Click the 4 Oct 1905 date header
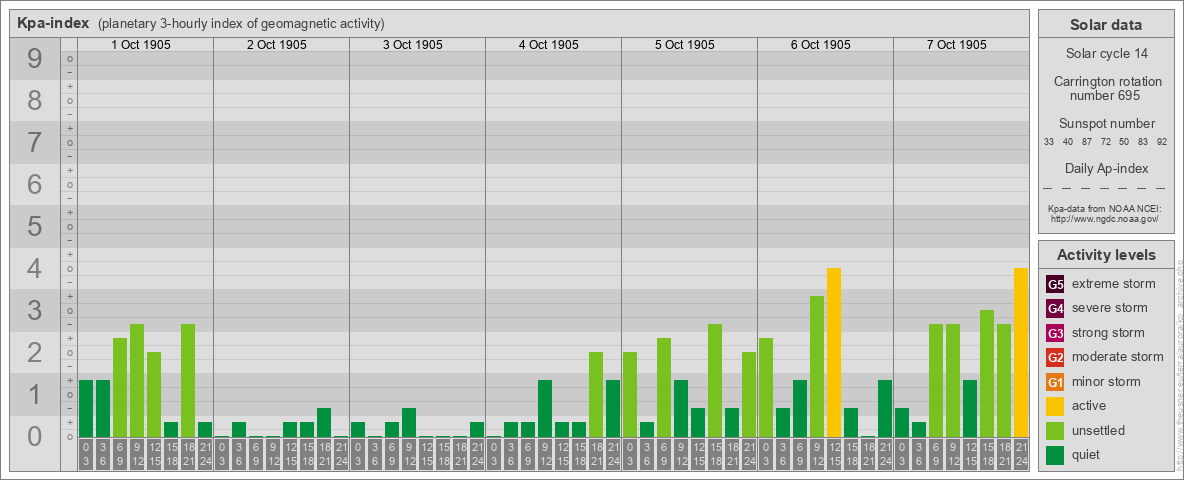This screenshot has height=480, width=1184. pos(549,45)
